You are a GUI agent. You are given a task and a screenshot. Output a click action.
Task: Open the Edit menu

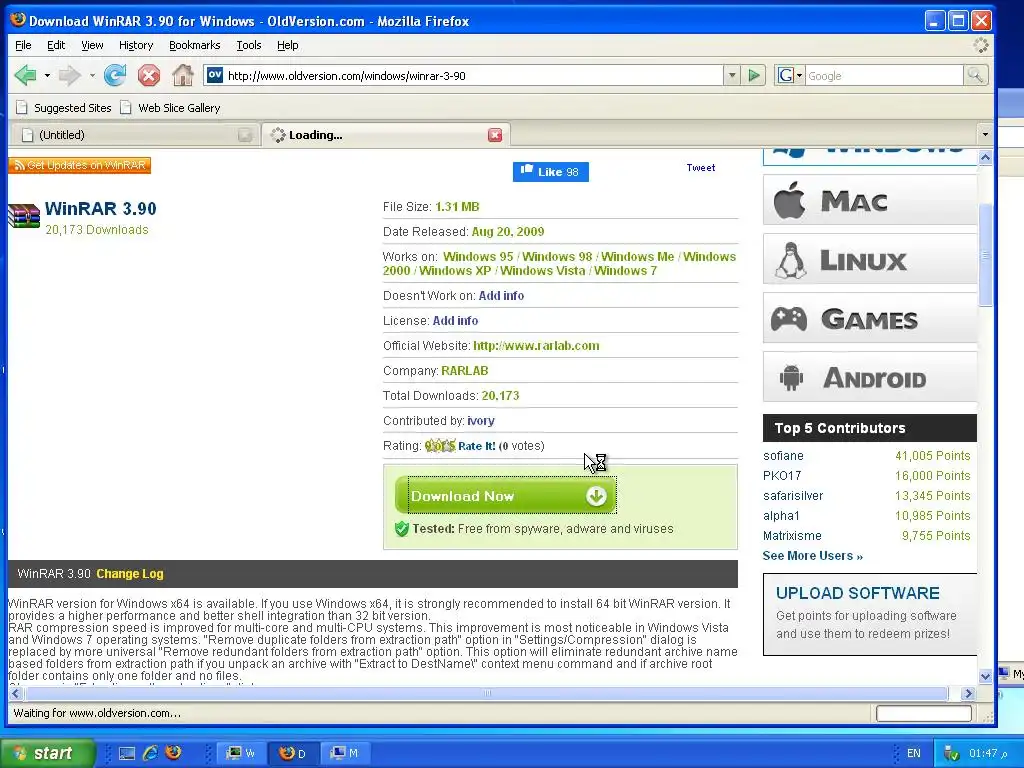pos(56,45)
